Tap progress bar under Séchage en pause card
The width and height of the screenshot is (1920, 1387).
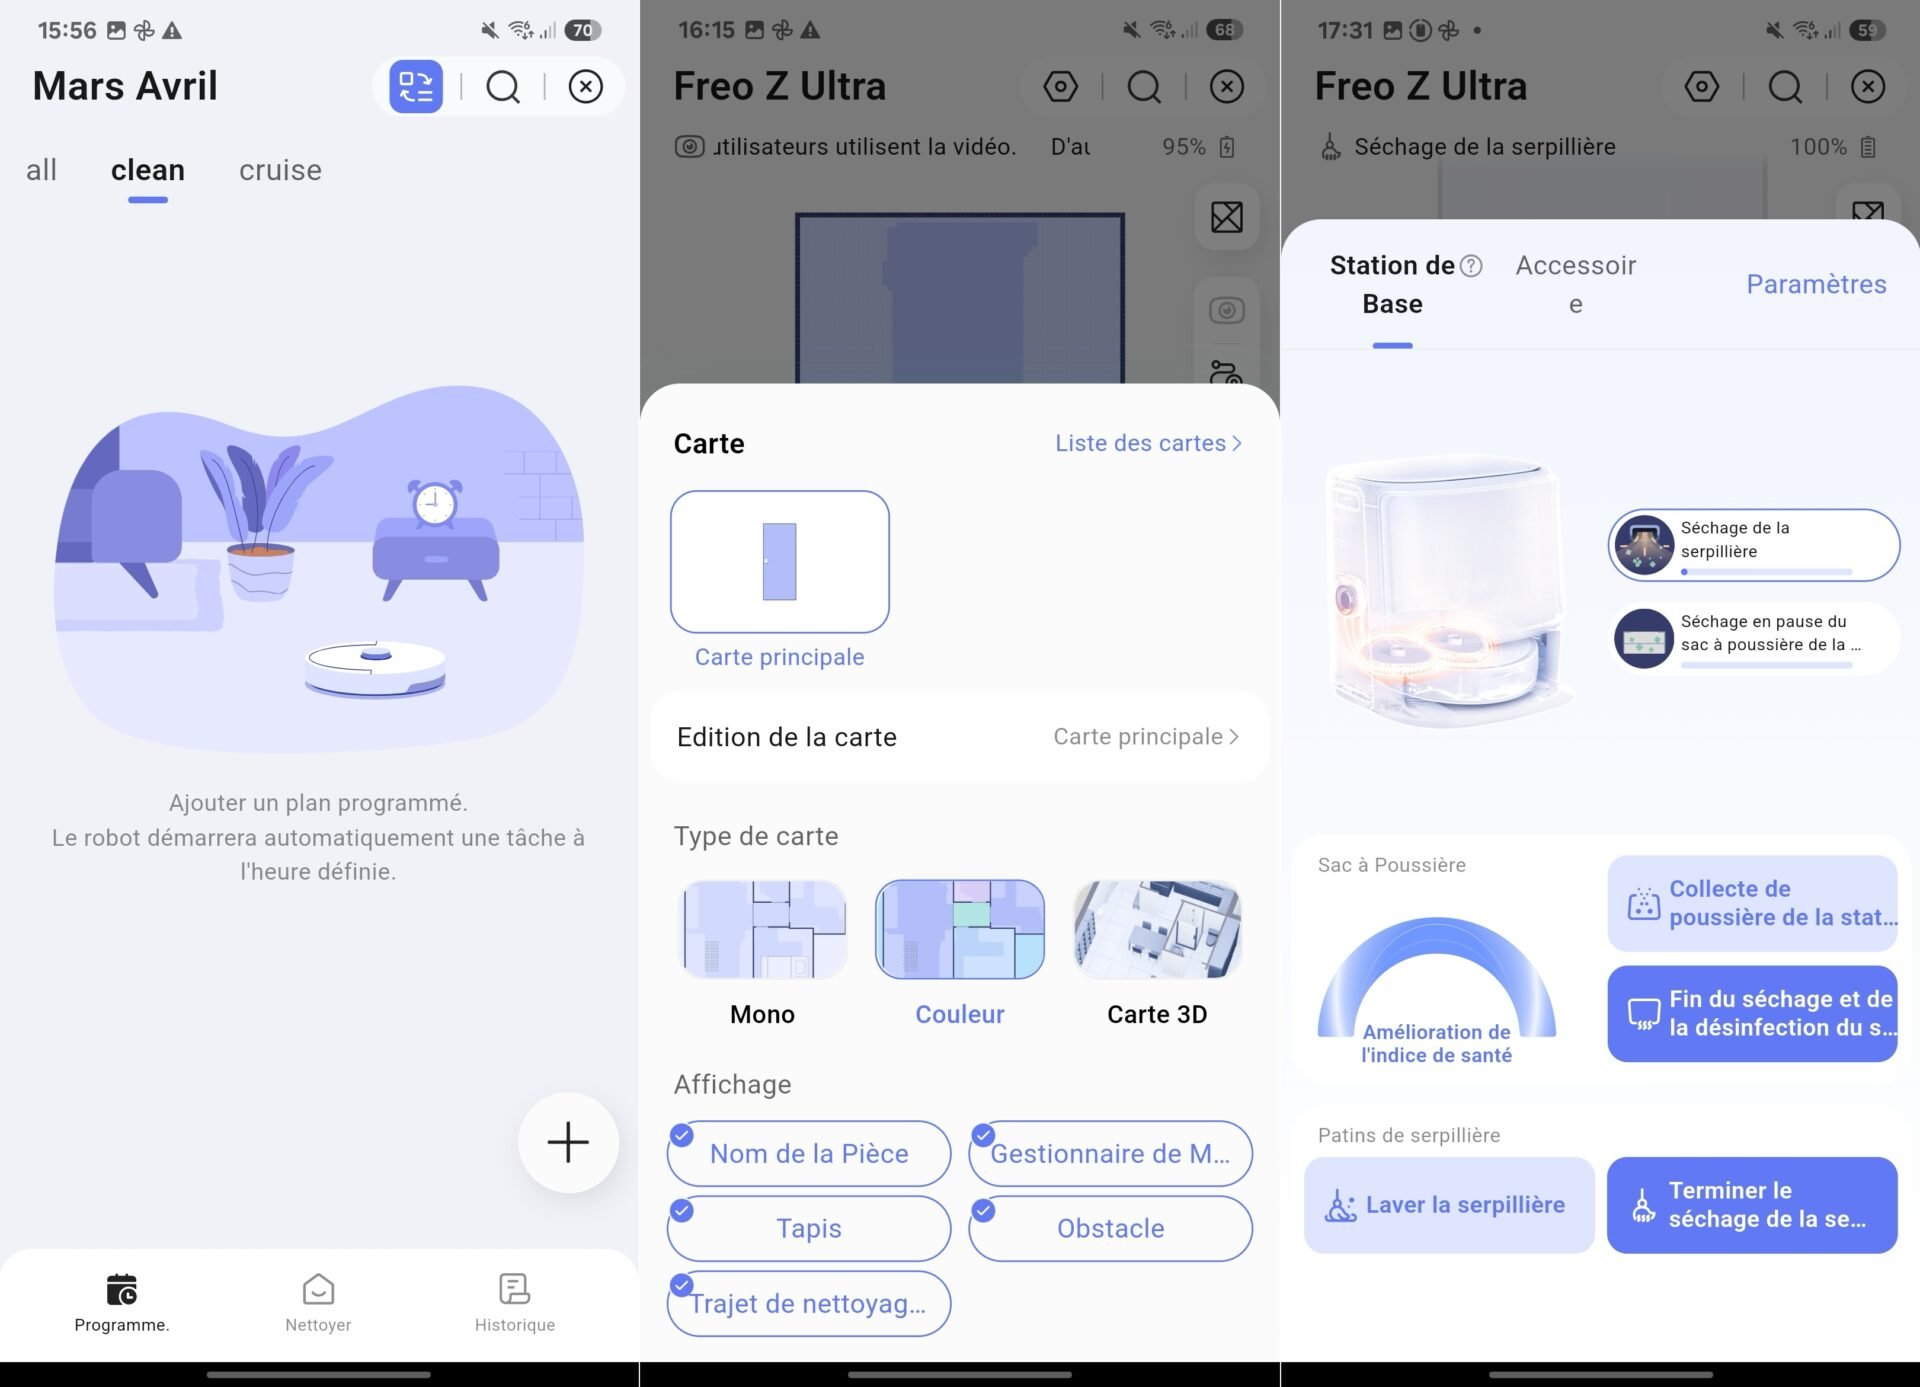1767,665
